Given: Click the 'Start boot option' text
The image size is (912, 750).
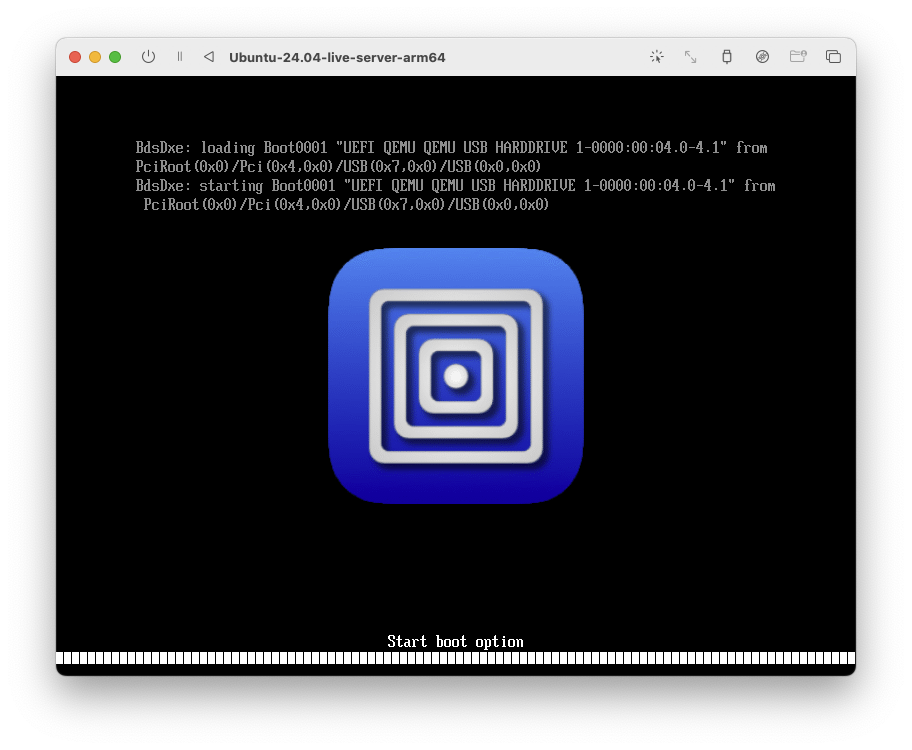Looking at the screenshot, I should pos(455,642).
